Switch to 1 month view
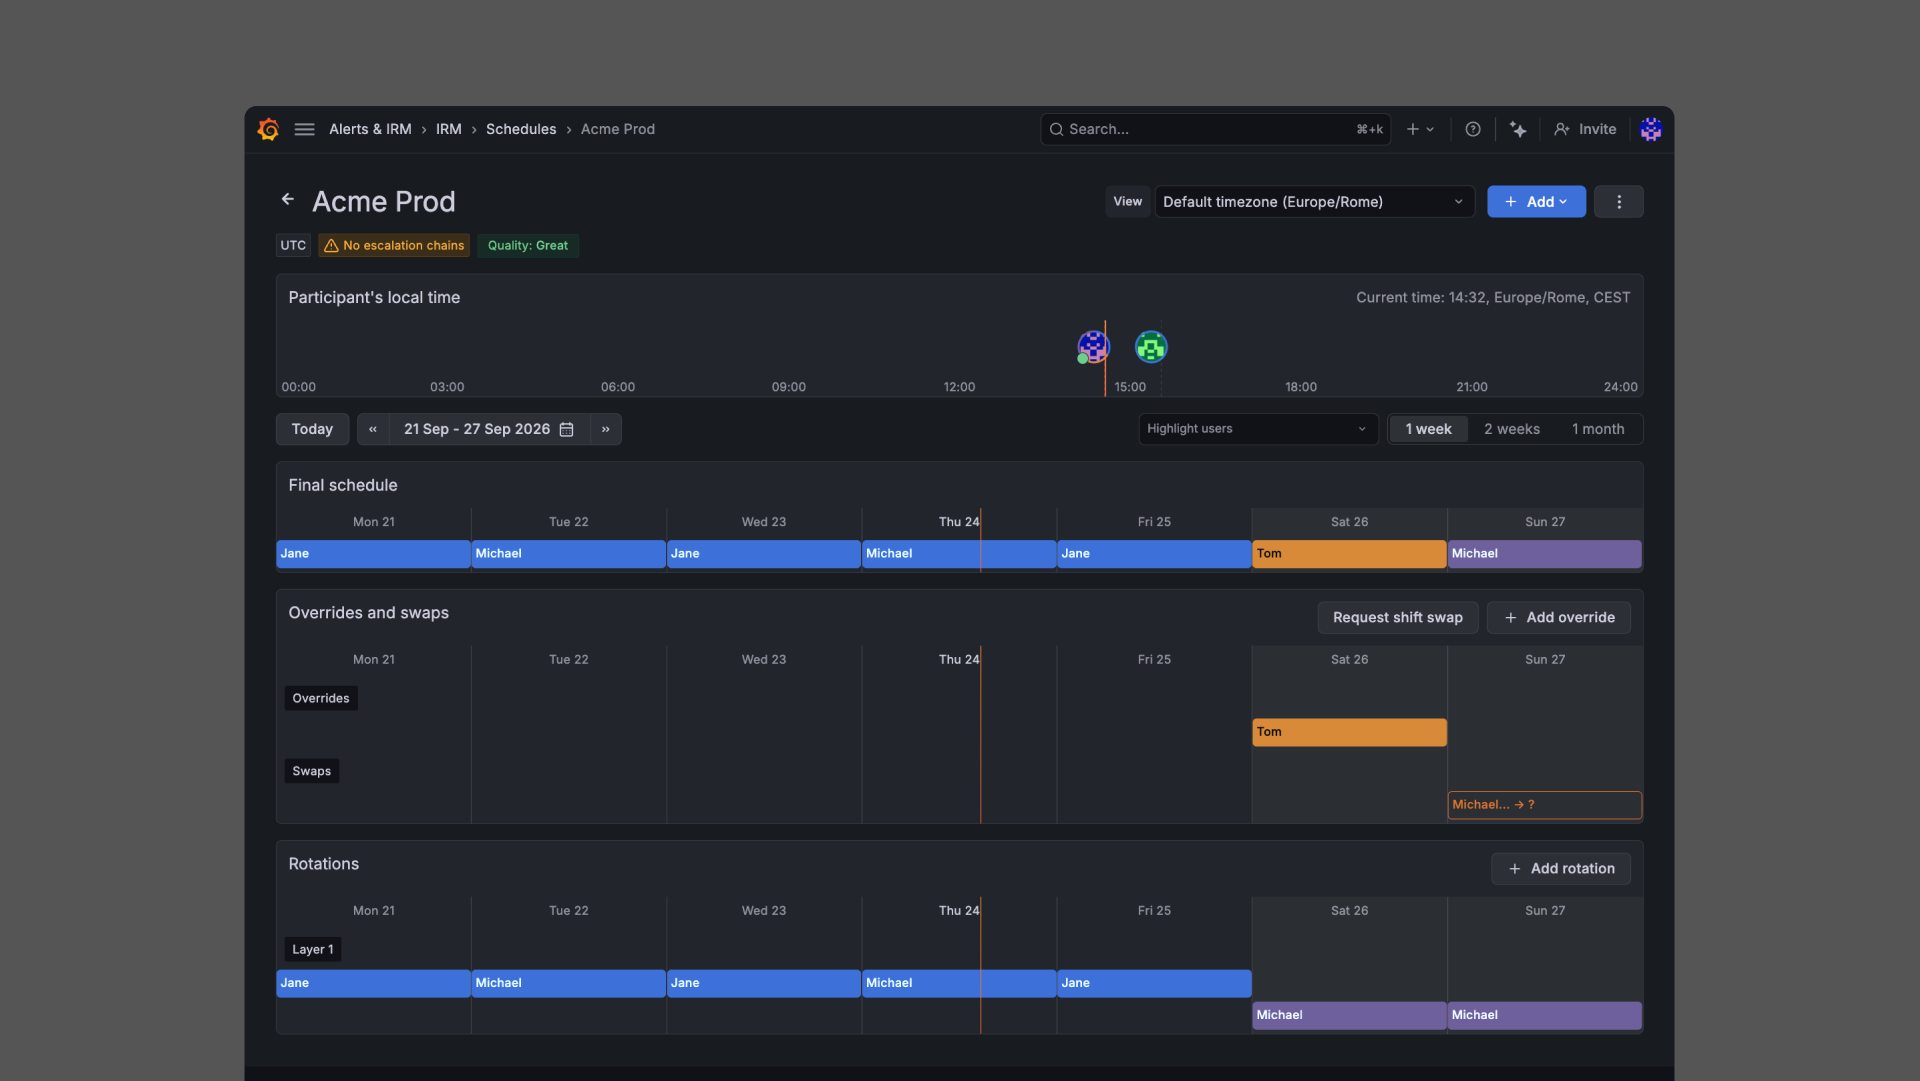This screenshot has width=1920, height=1081. (x=1598, y=429)
